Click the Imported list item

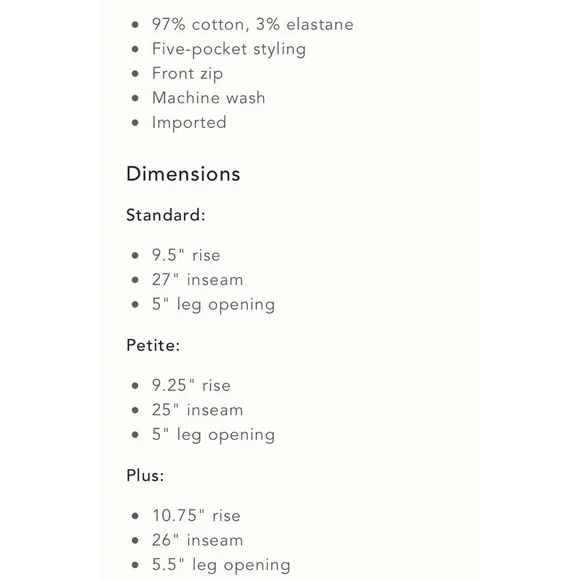tap(189, 123)
